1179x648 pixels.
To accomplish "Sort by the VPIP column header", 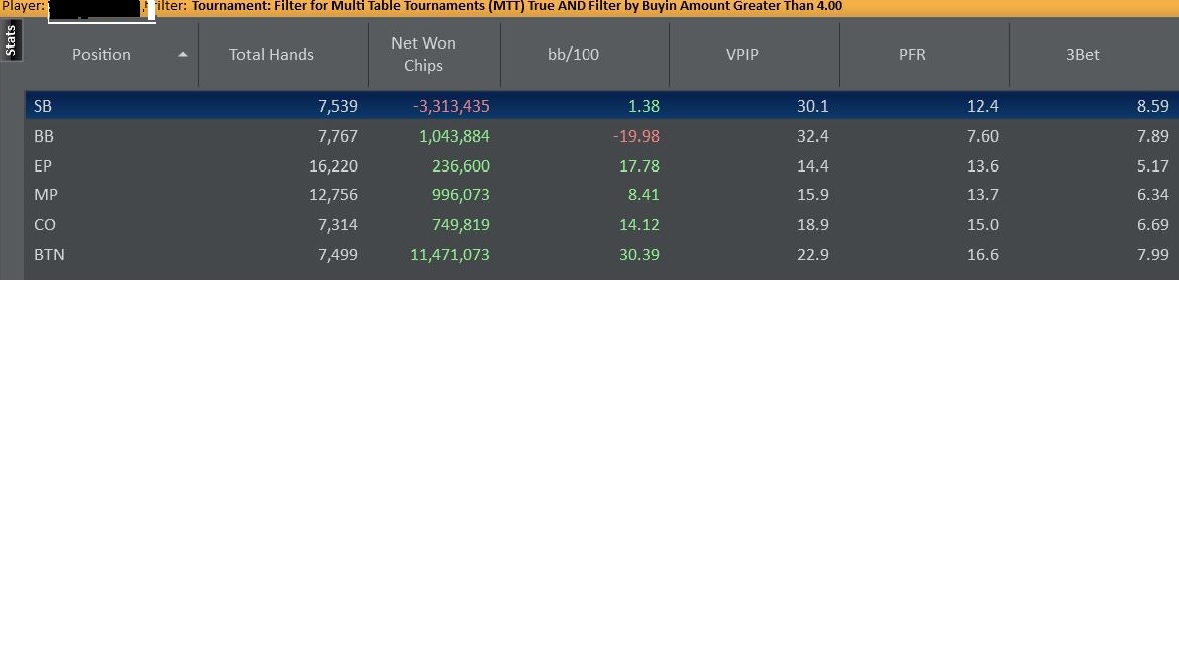I will tap(742, 55).
